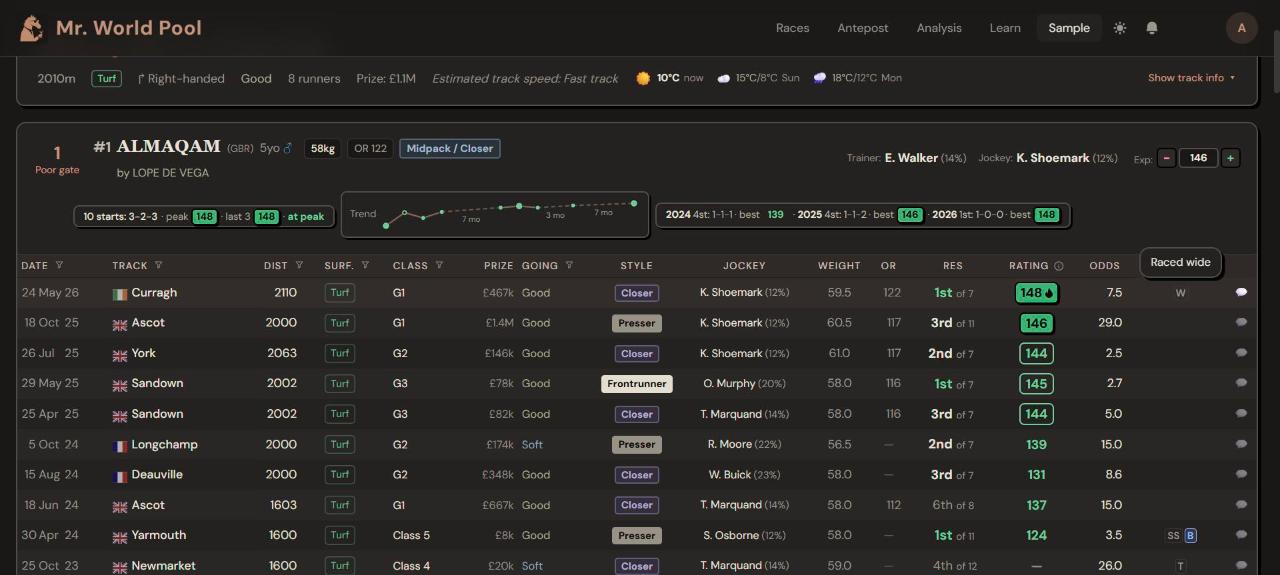
Task: Open the TRACK column filter
Action: tap(158, 266)
